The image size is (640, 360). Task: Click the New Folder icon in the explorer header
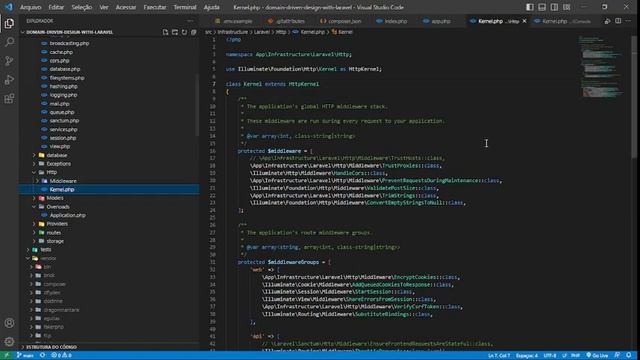(175, 32)
